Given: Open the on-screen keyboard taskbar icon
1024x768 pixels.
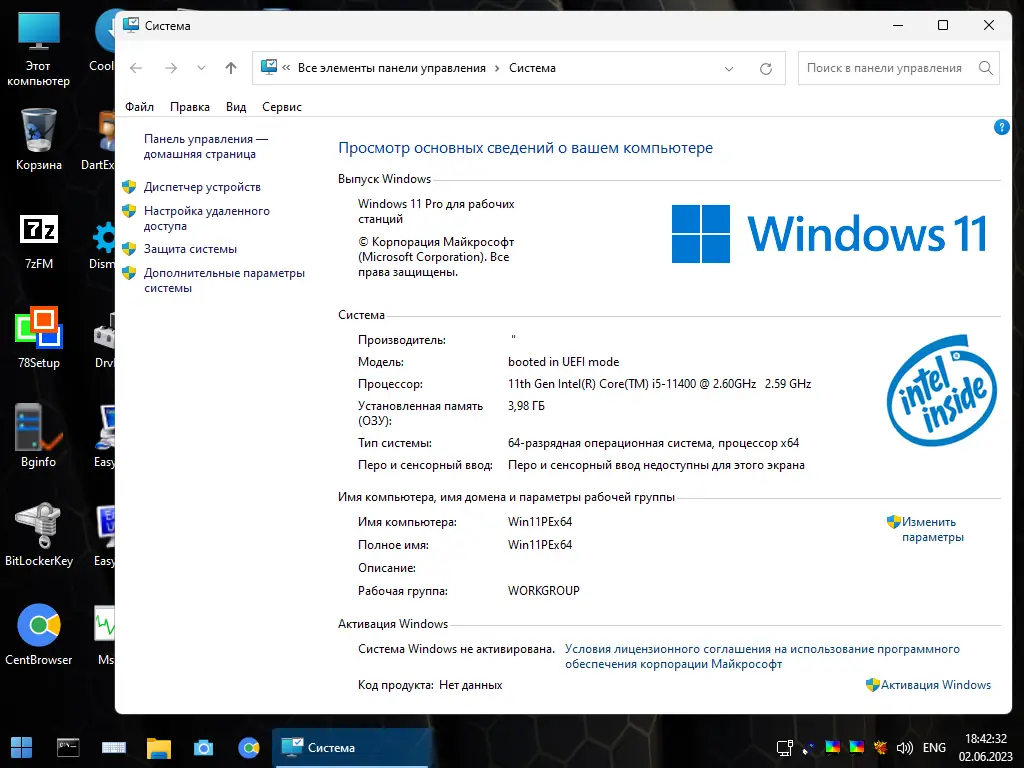Looking at the screenshot, I should click(x=114, y=748).
